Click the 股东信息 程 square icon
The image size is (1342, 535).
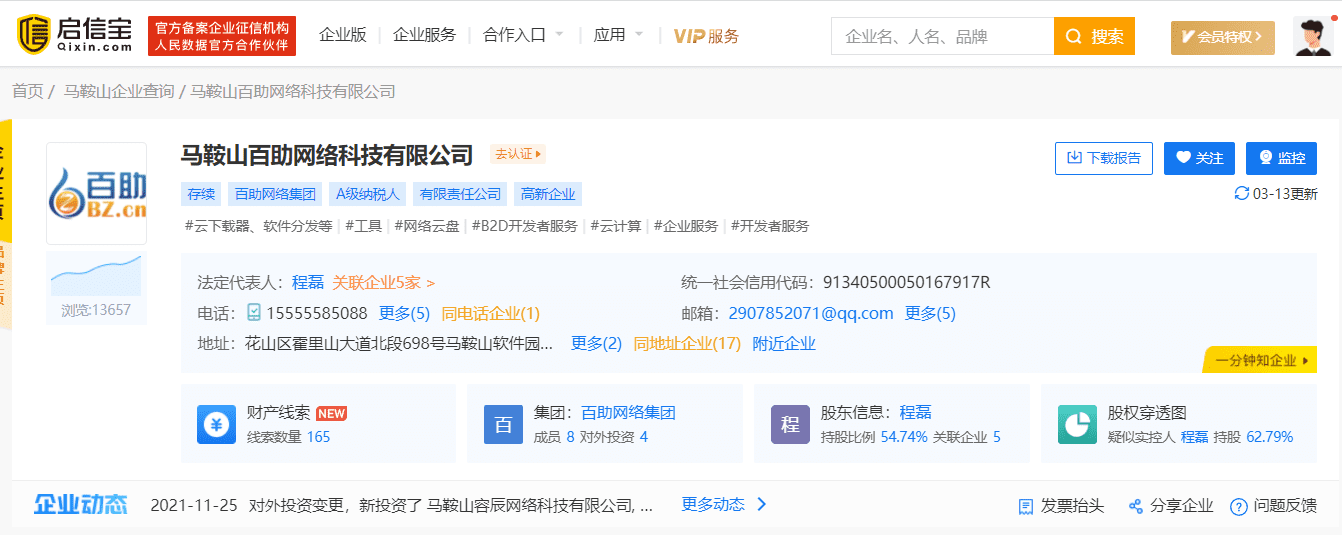click(790, 424)
